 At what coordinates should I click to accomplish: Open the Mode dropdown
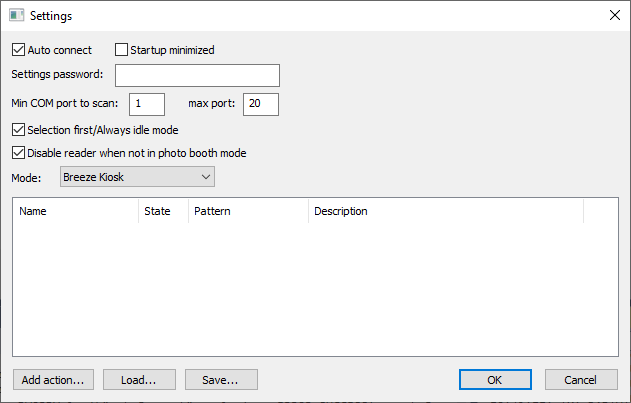tap(137, 177)
